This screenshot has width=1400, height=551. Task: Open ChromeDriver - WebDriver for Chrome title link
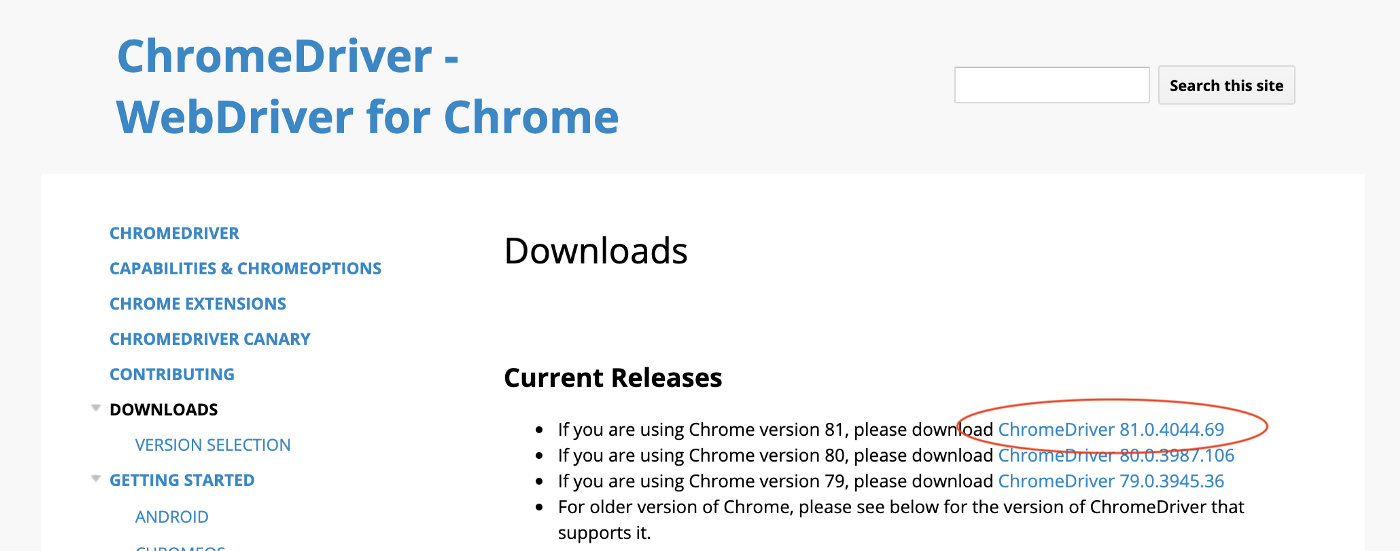tap(367, 86)
